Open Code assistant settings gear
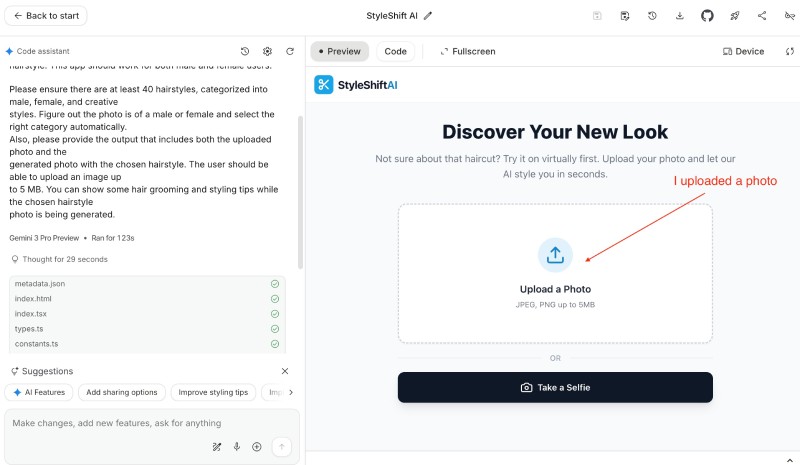This screenshot has width=800, height=465. (x=267, y=51)
